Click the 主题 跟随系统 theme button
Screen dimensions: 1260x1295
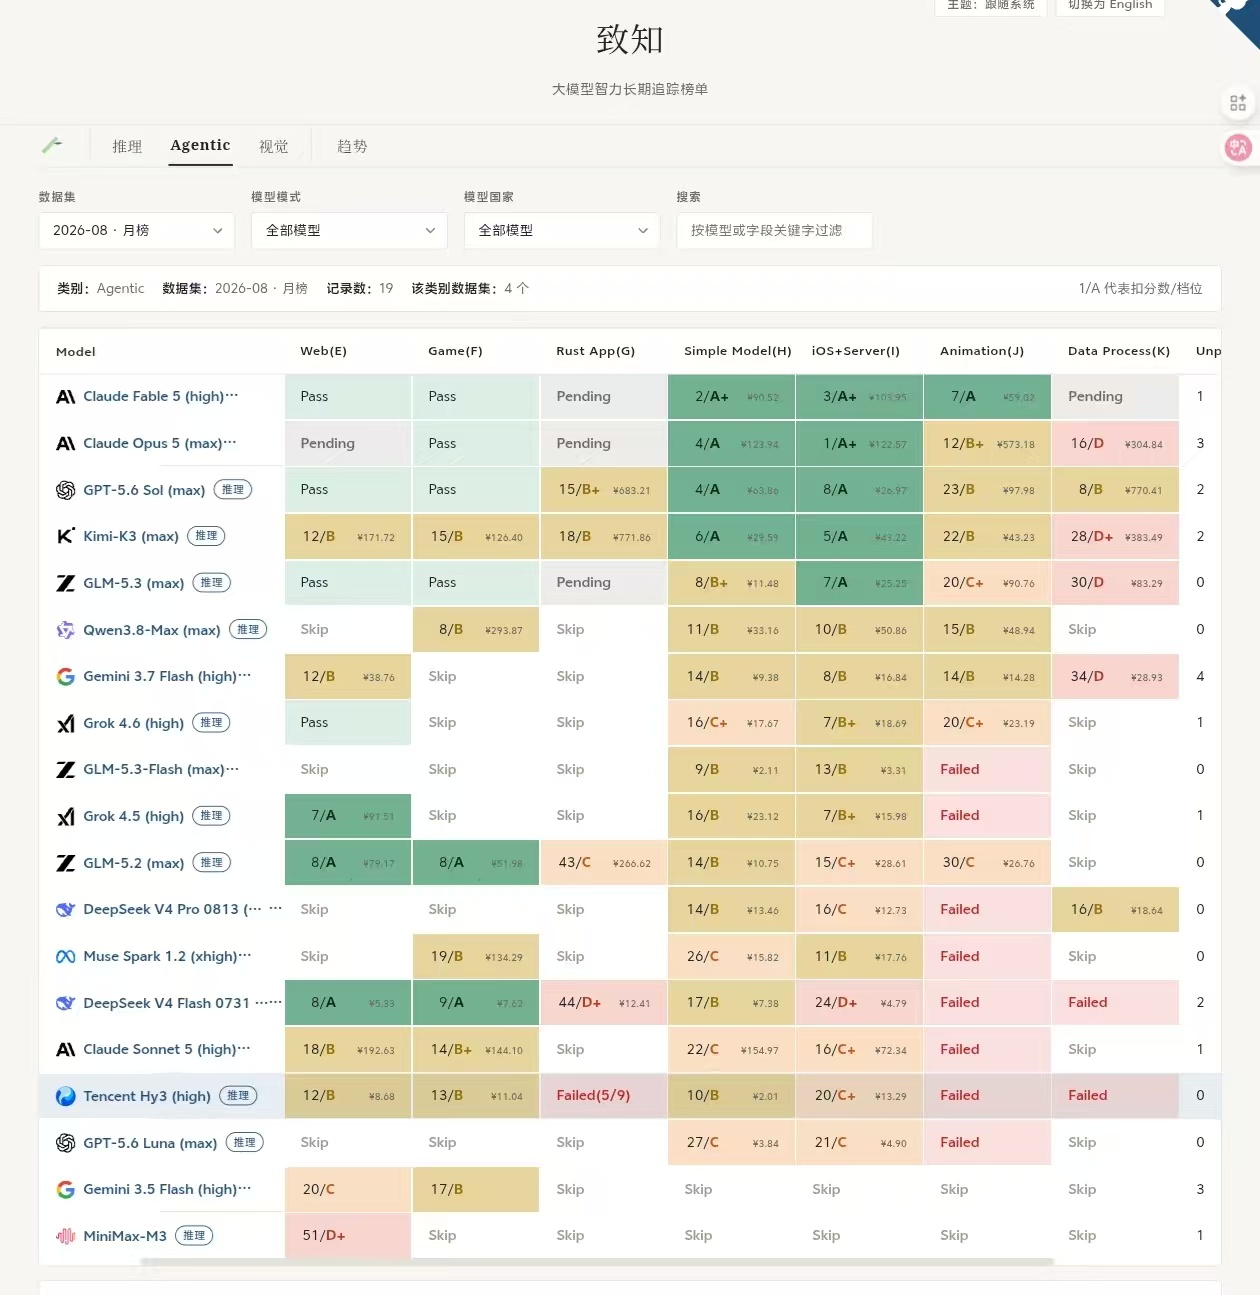click(x=991, y=5)
